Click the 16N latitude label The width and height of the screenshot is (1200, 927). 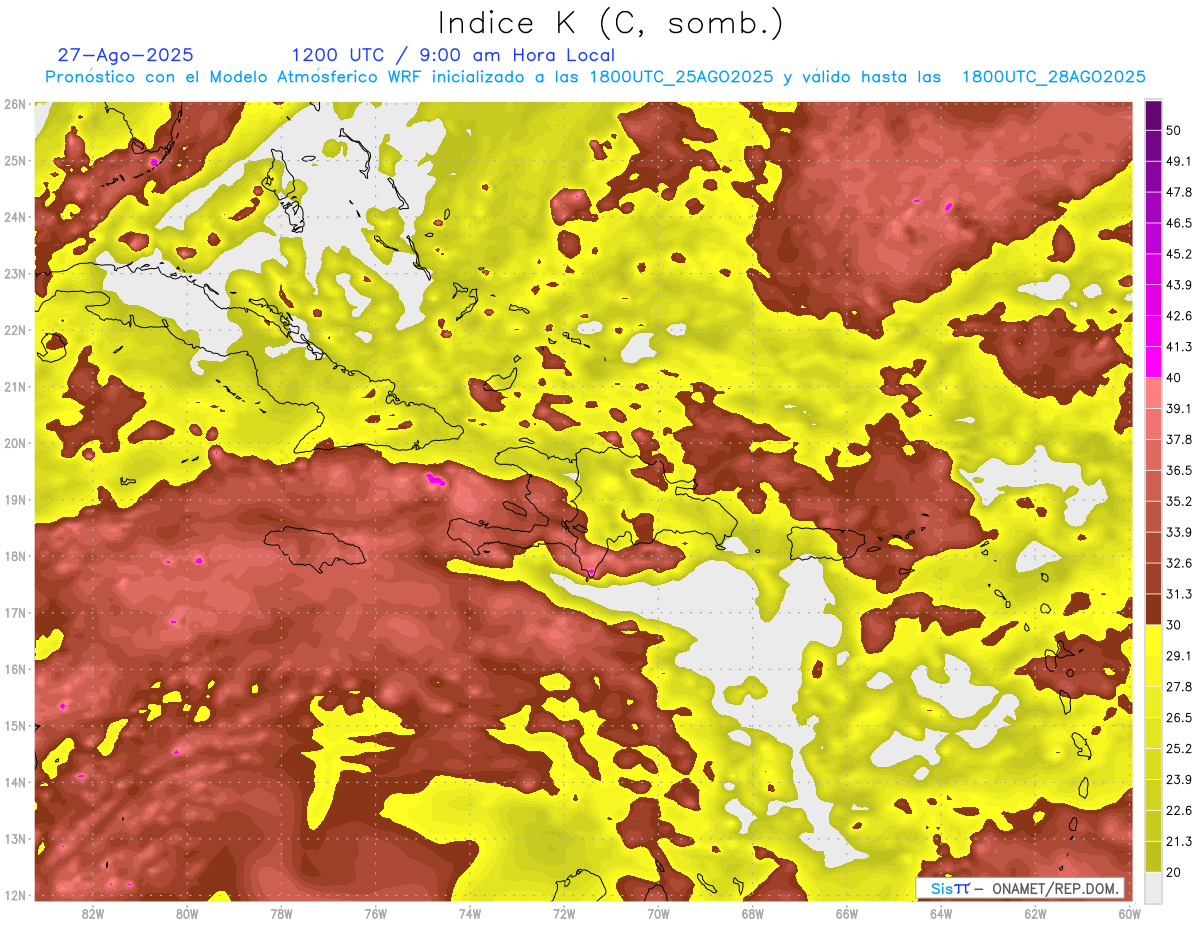14,669
